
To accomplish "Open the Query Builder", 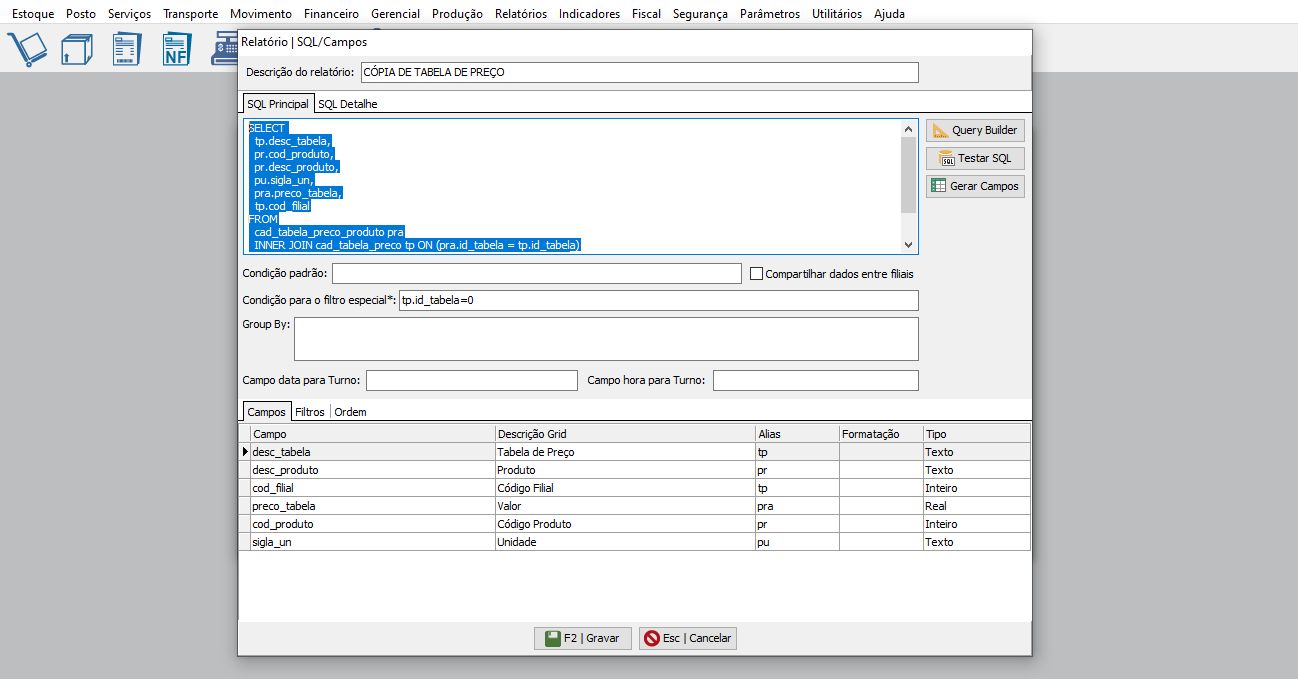I will 975,130.
